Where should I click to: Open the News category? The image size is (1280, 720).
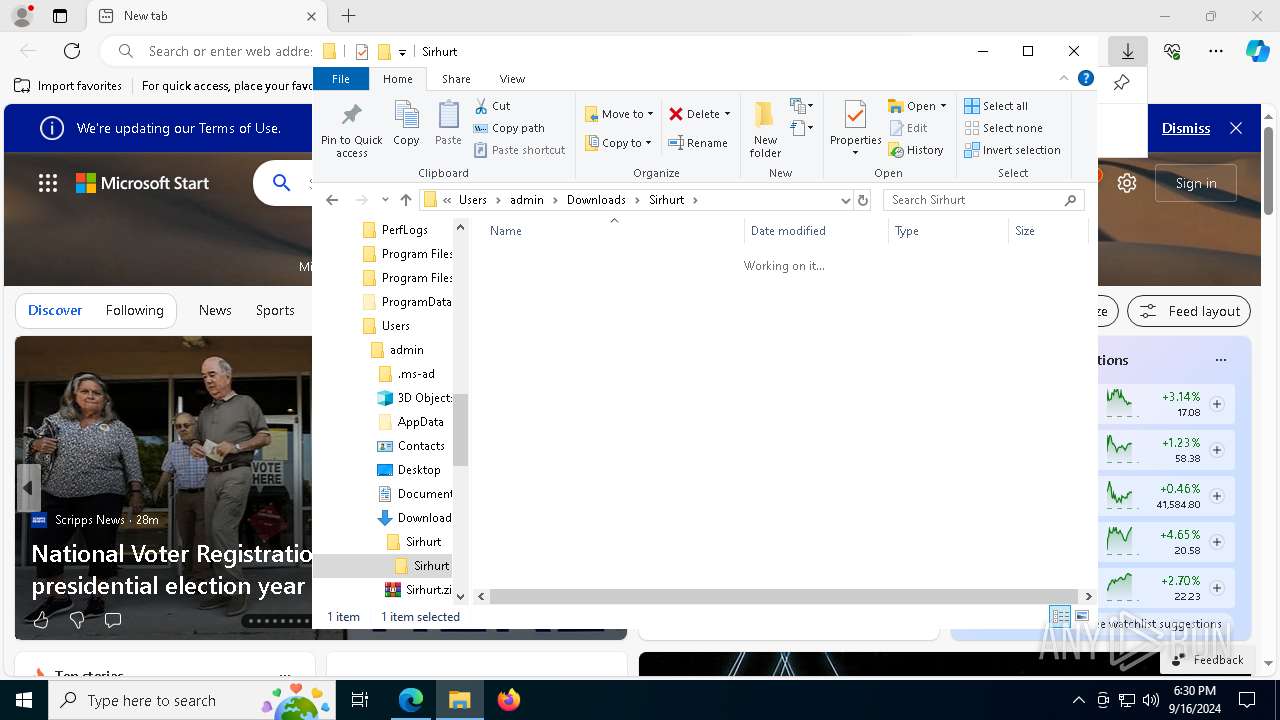pyautogui.click(x=215, y=311)
